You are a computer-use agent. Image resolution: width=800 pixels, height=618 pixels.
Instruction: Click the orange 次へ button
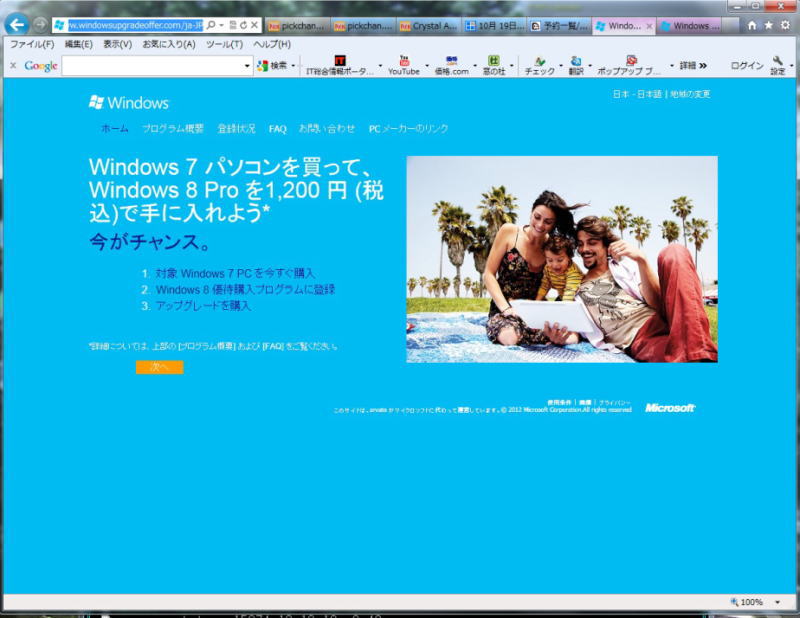(160, 367)
